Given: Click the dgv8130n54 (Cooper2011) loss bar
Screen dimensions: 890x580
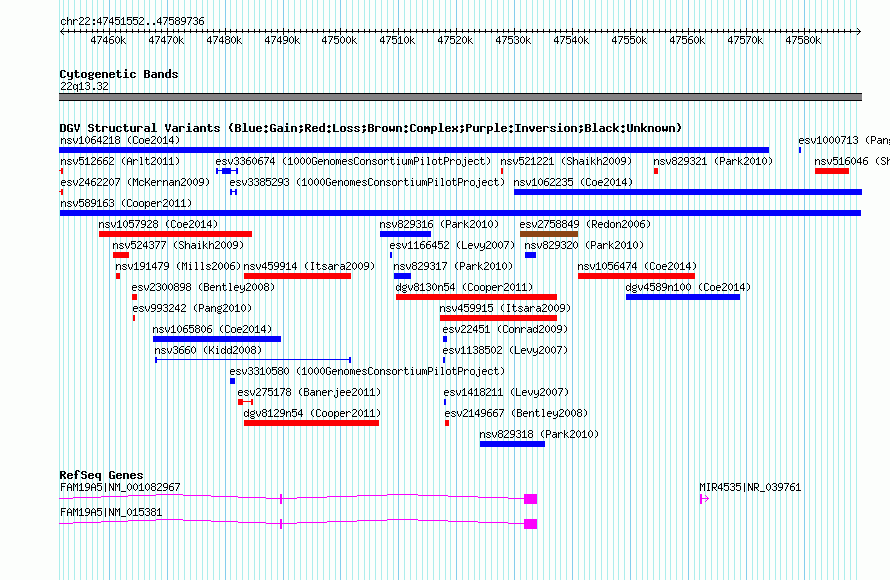Looking at the screenshot, I should point(476,297).
